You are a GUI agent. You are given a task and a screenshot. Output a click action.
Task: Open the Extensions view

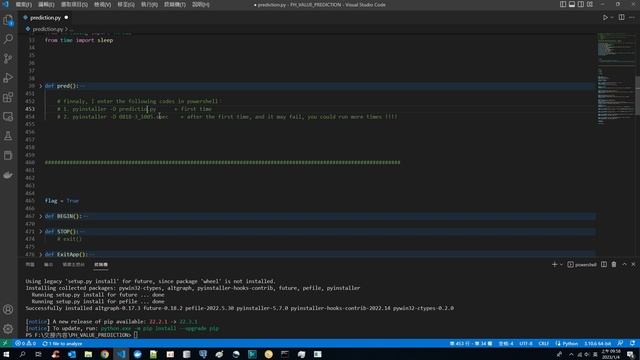tap(8, 97)
